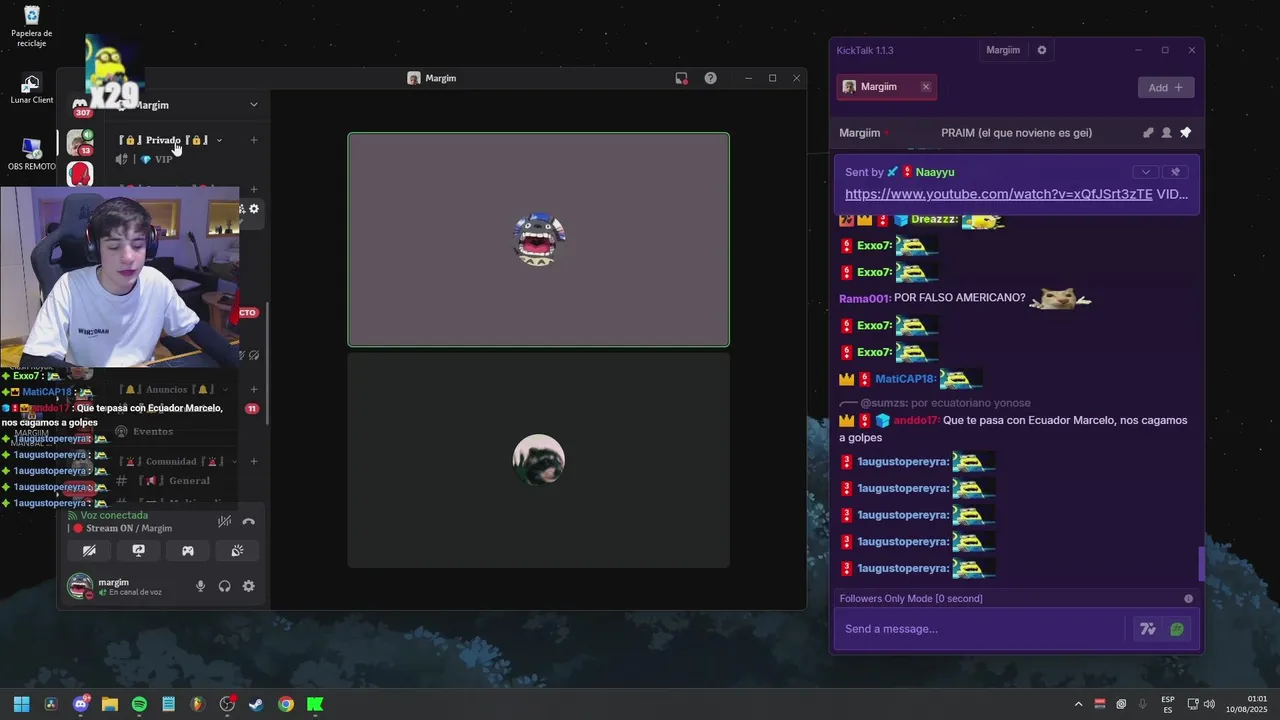Open Spotify from the taskbar
The width and height of the screenshot is (1280, 720).
(x=139, y=704)
